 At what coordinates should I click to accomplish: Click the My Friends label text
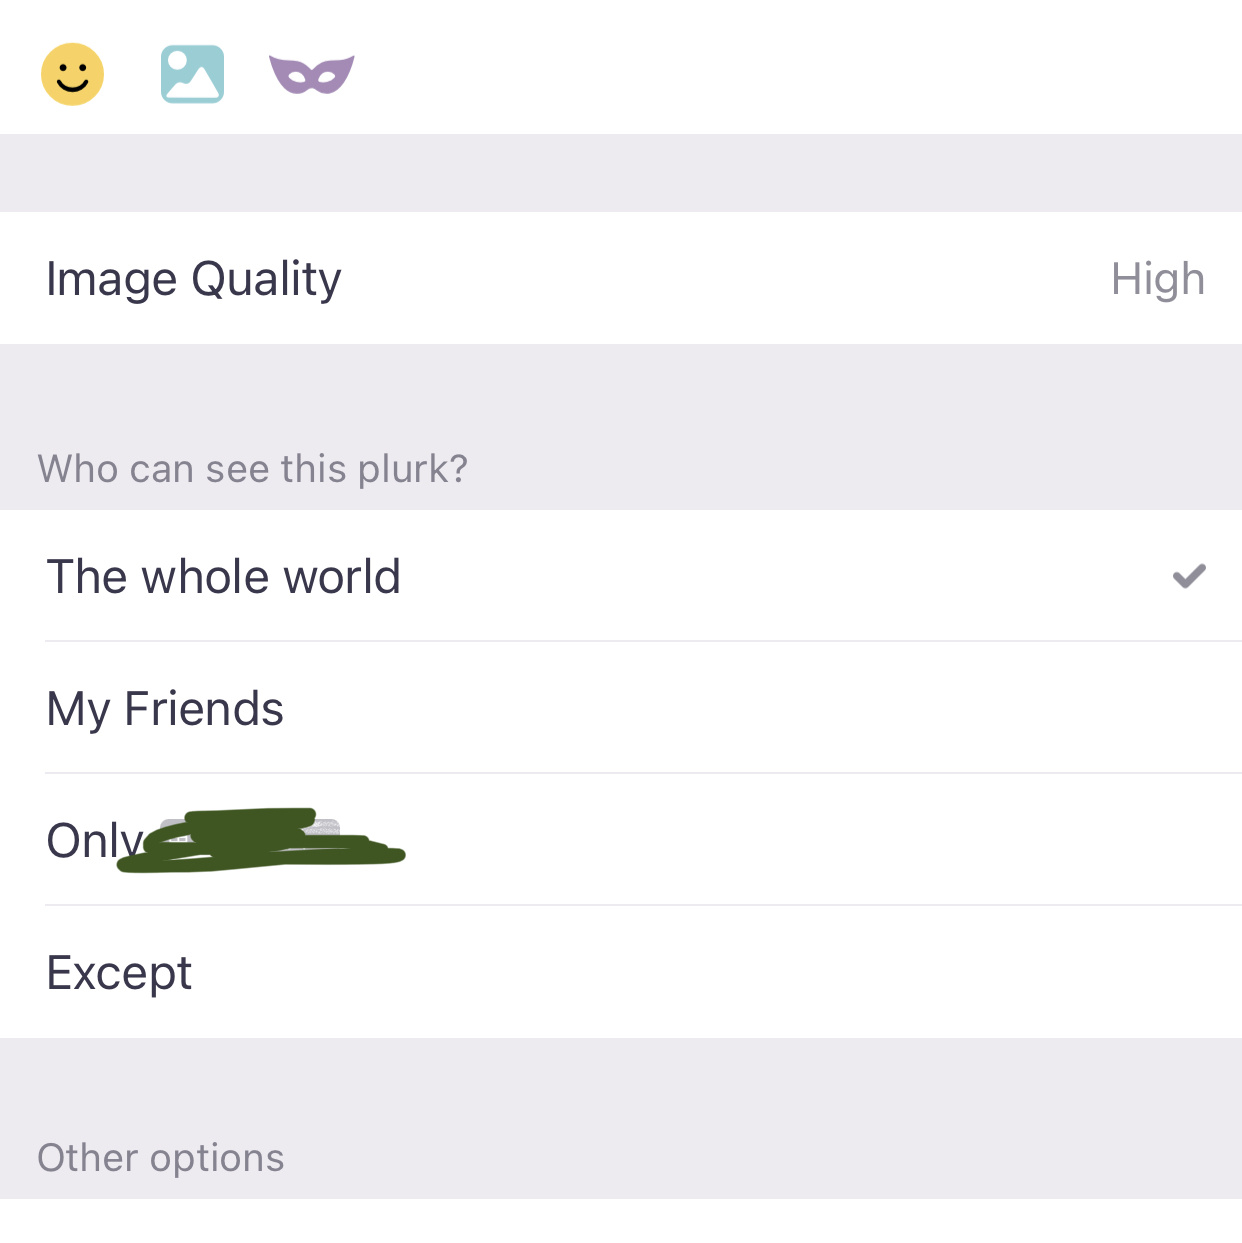[165, 709]
